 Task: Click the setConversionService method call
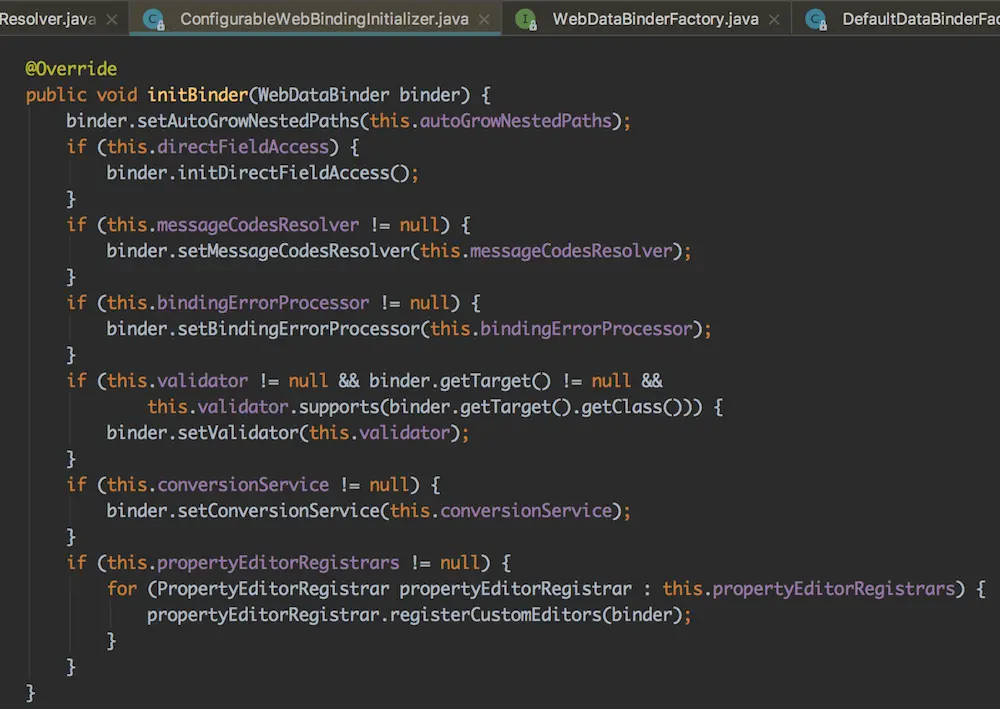coord(283,511)
